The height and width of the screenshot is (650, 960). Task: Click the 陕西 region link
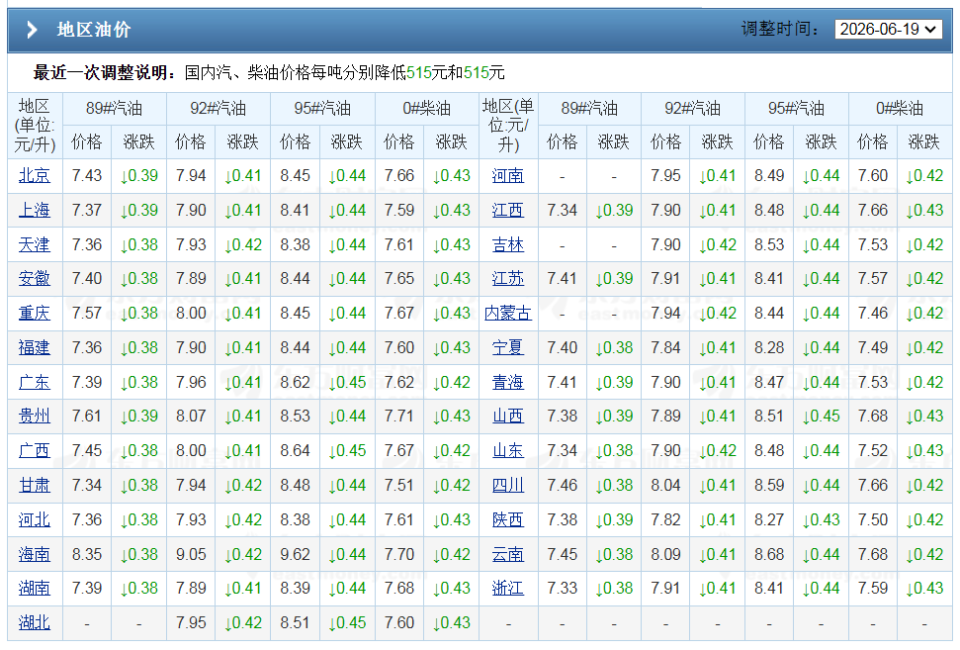point(508,520)
